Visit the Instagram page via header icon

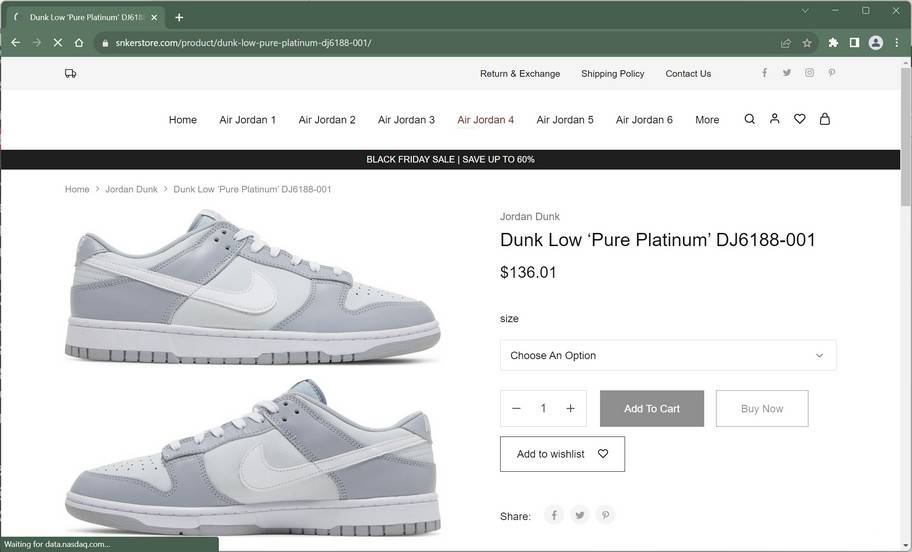pos(809,73)
